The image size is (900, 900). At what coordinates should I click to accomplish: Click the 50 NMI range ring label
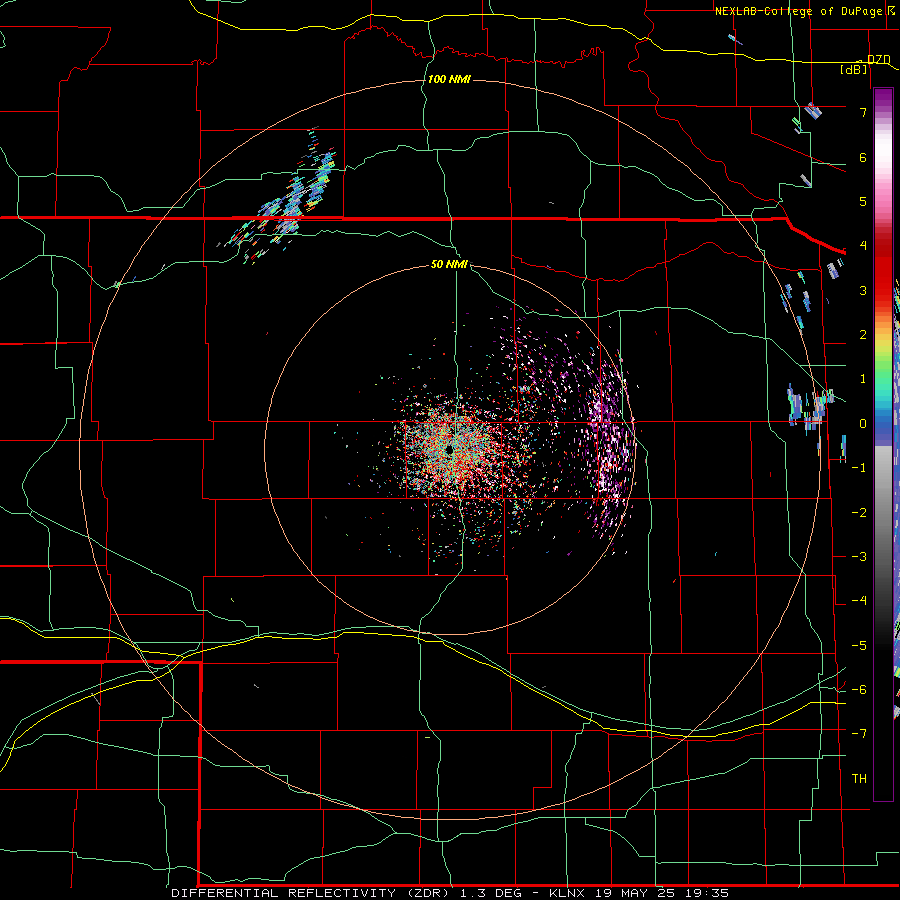click(449, 264)
